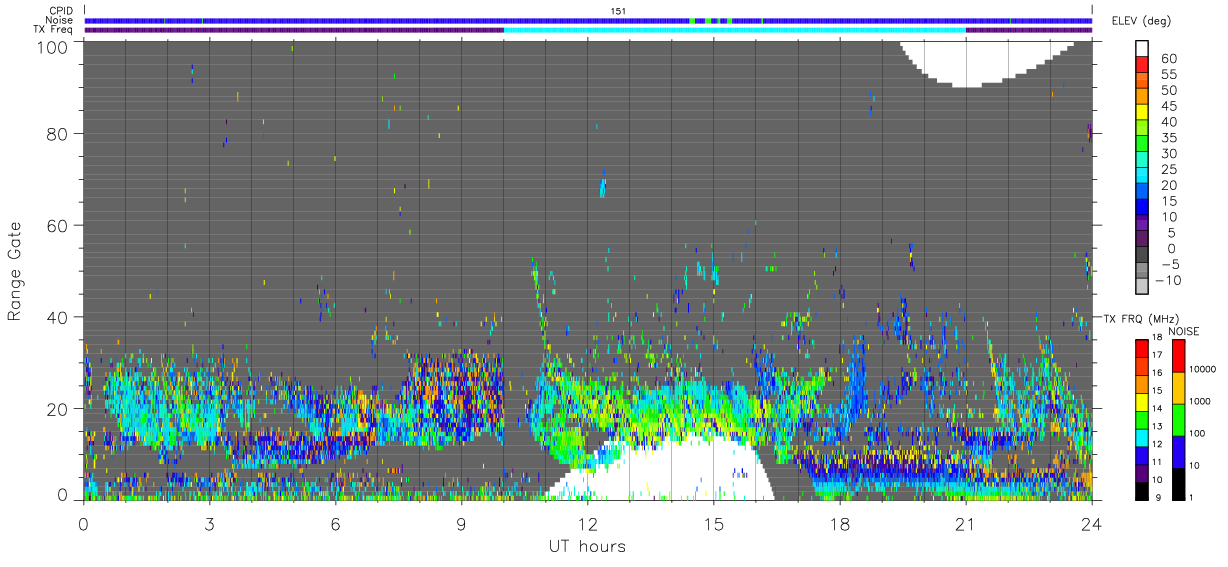The height and width of the screenshot is (567, 1228).
Task: Pick the yellow ELEV swatch near 45
Action: [x=1142, y=113]
